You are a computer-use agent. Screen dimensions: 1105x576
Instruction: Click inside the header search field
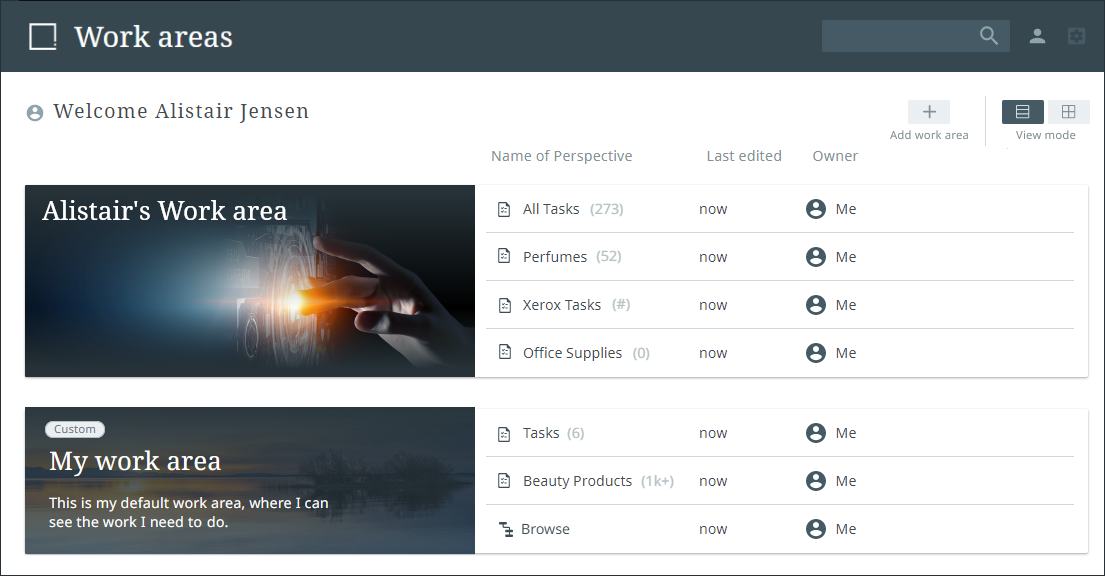(x=898, y=36)
